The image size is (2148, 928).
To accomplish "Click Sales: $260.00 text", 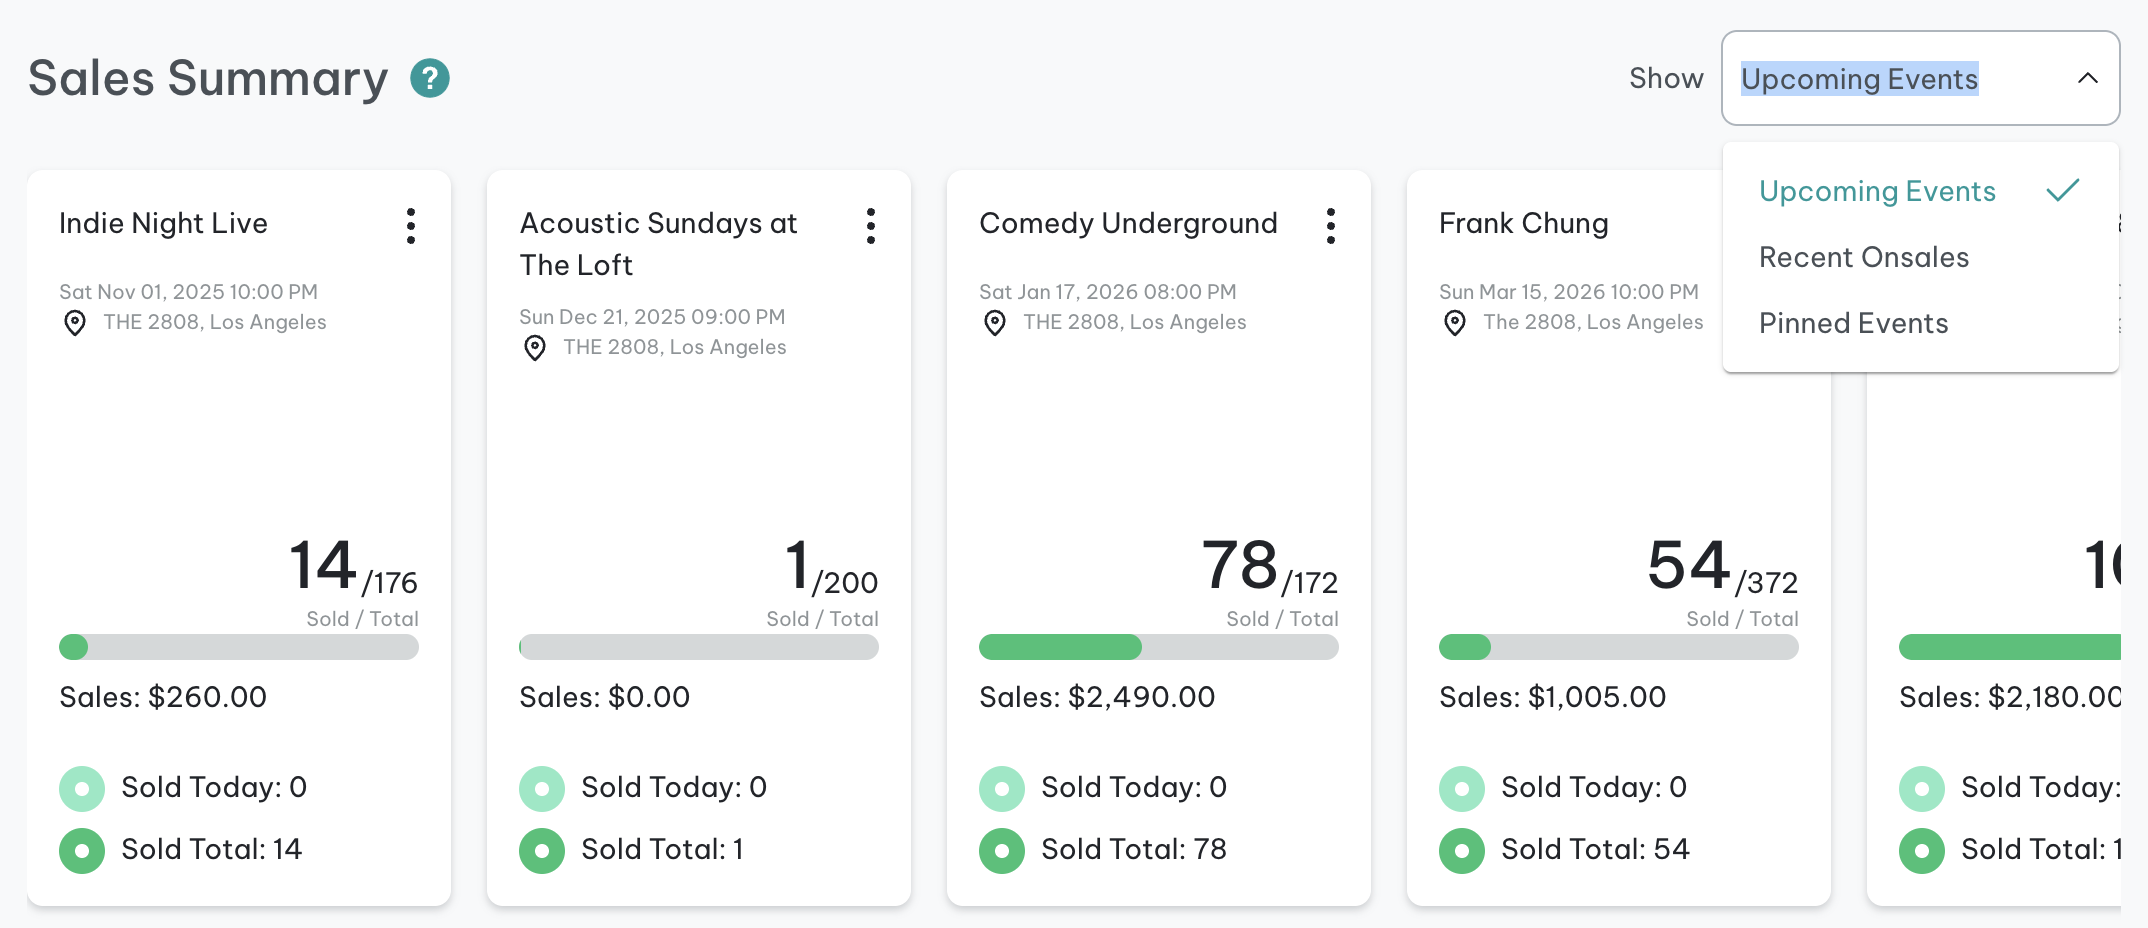I will (x=163, y=697).
